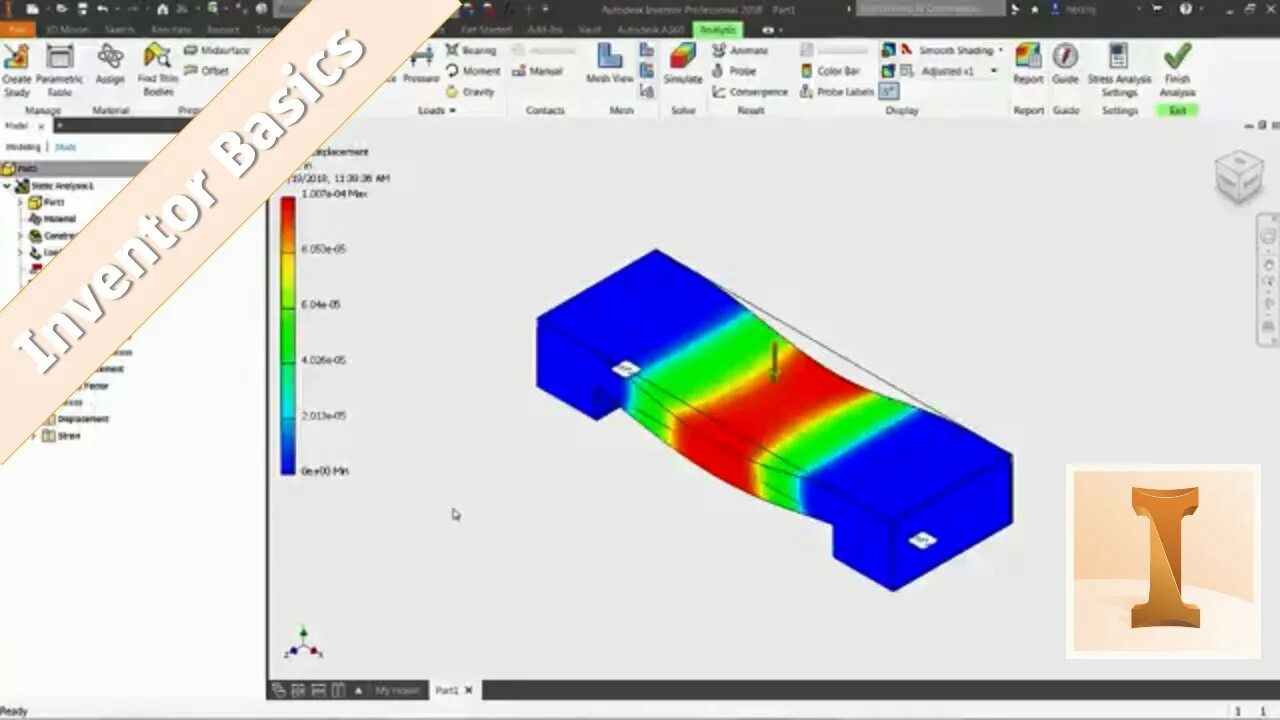The height and width of the screenshot is (720, 1280).
Task: Click the Help question mark icon
Action: coord(1186,9)
